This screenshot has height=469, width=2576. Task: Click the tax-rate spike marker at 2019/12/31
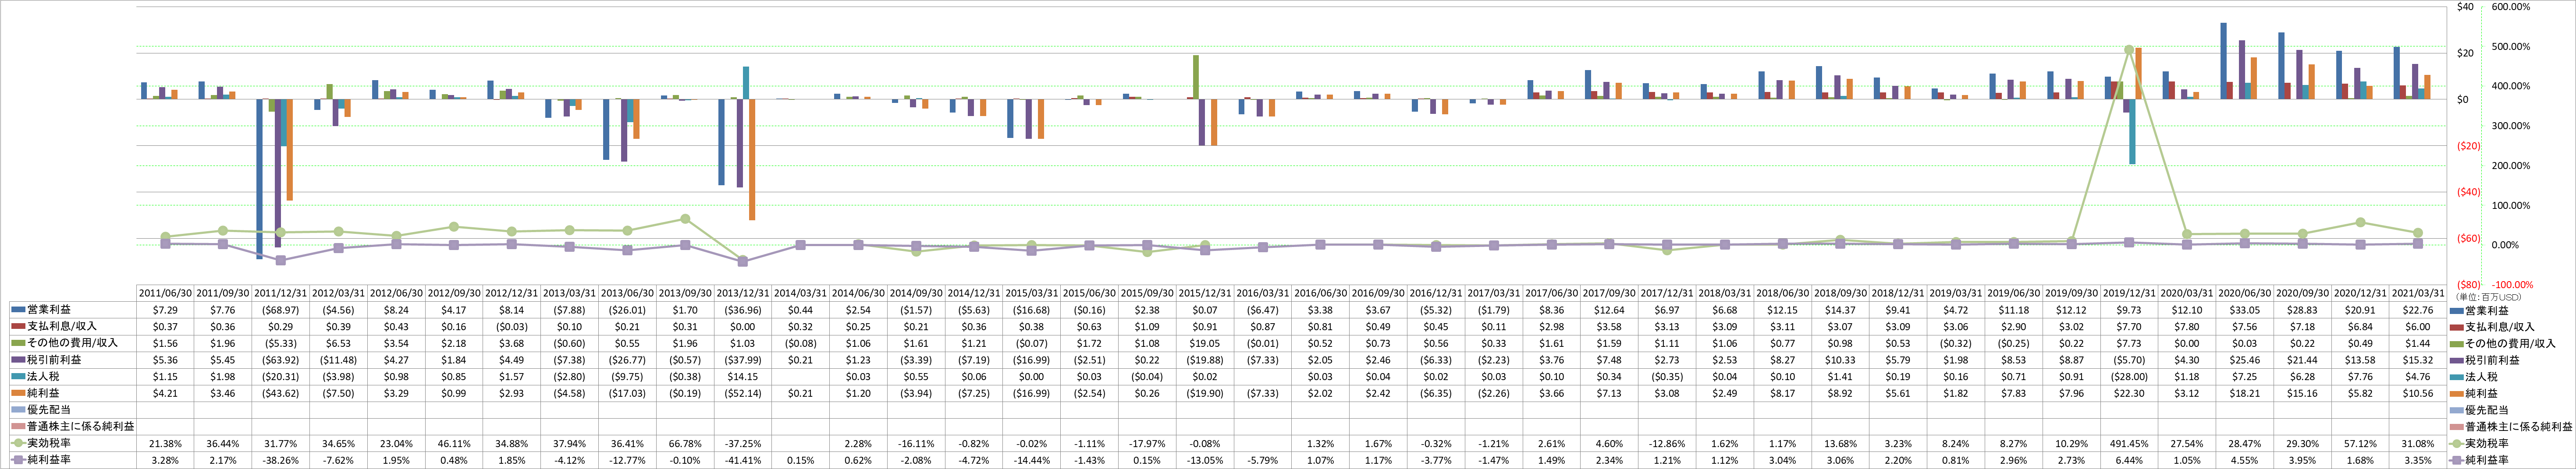2129,49
